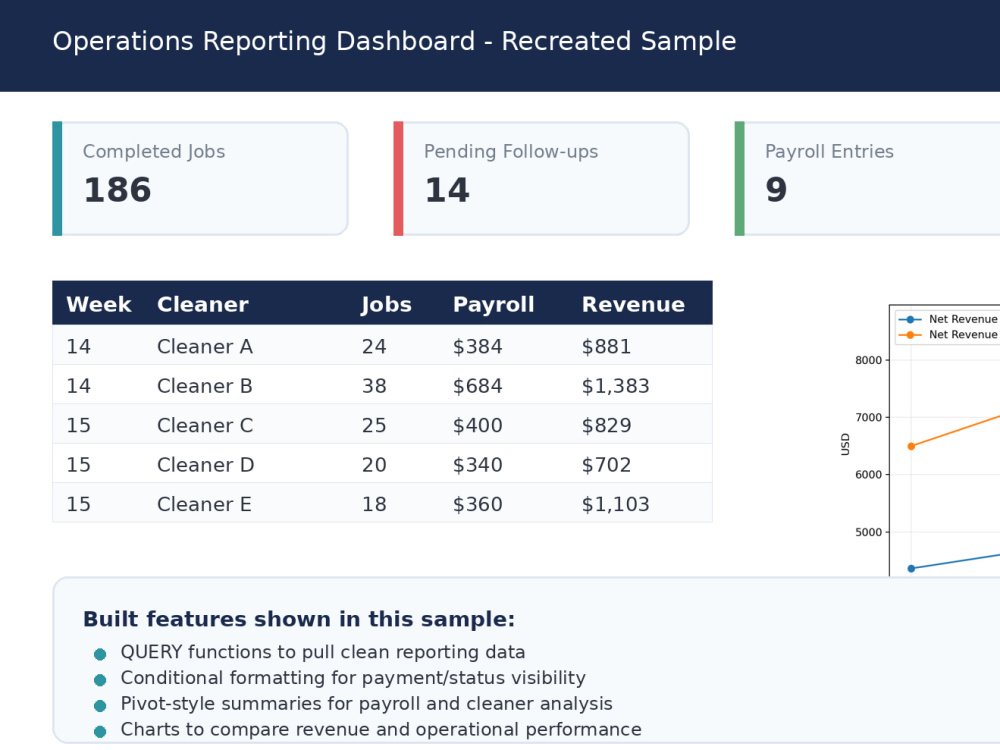Click the bullet beside QUERY functions item
This screenshot has height=750, width=1000.
[100, 654]
